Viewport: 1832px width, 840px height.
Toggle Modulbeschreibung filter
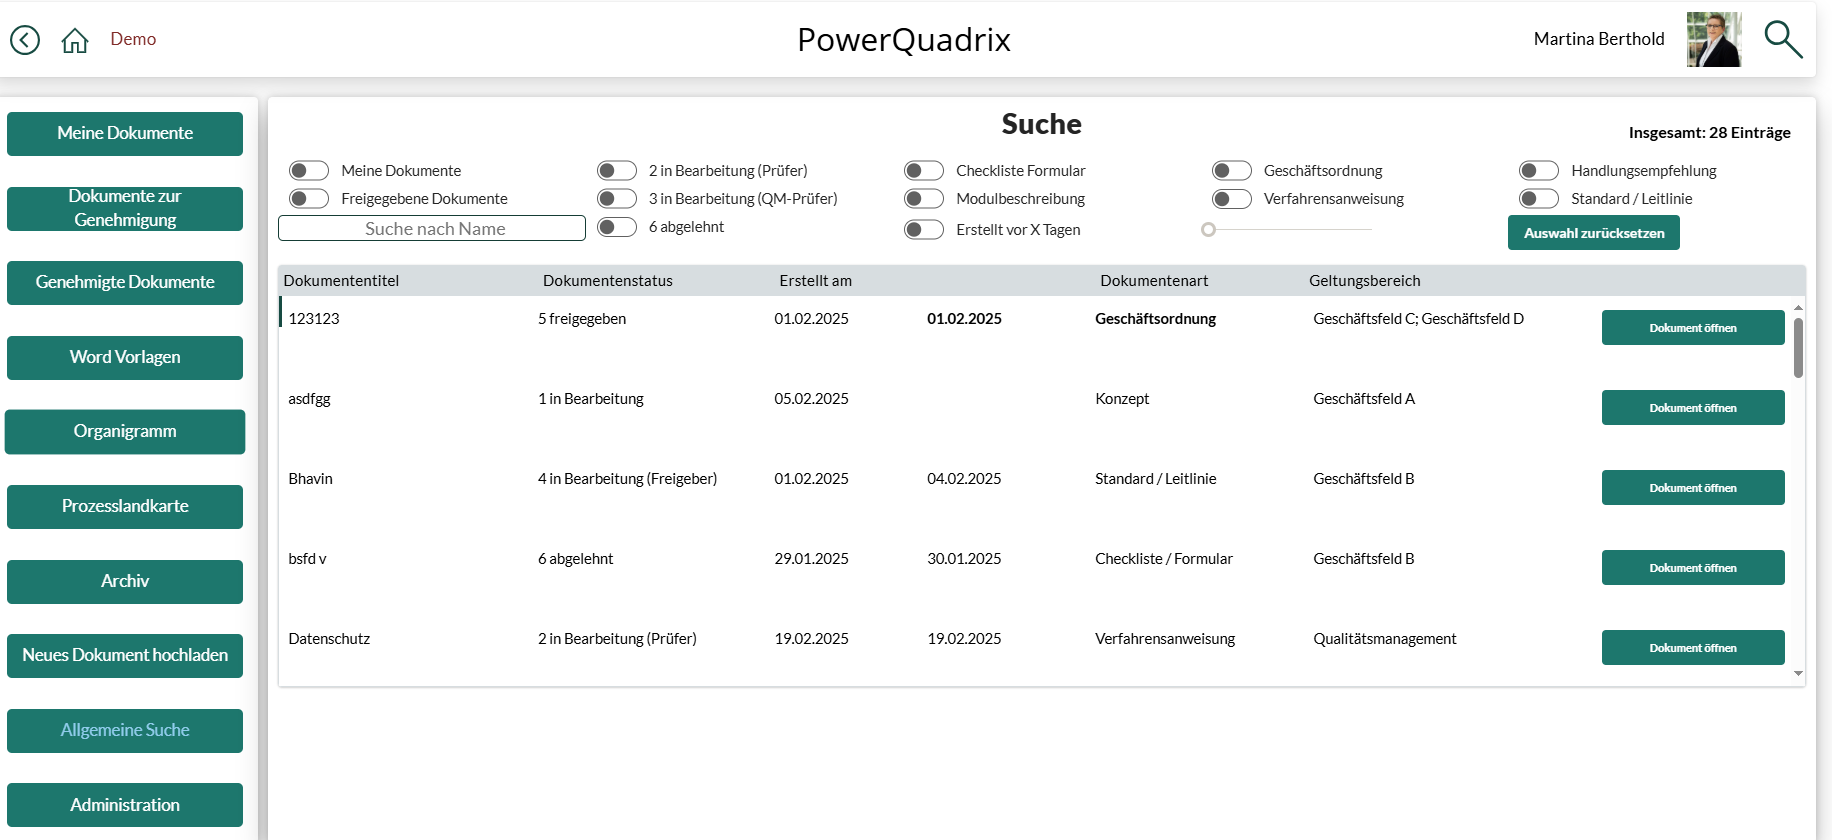click(x=924, y=199)
